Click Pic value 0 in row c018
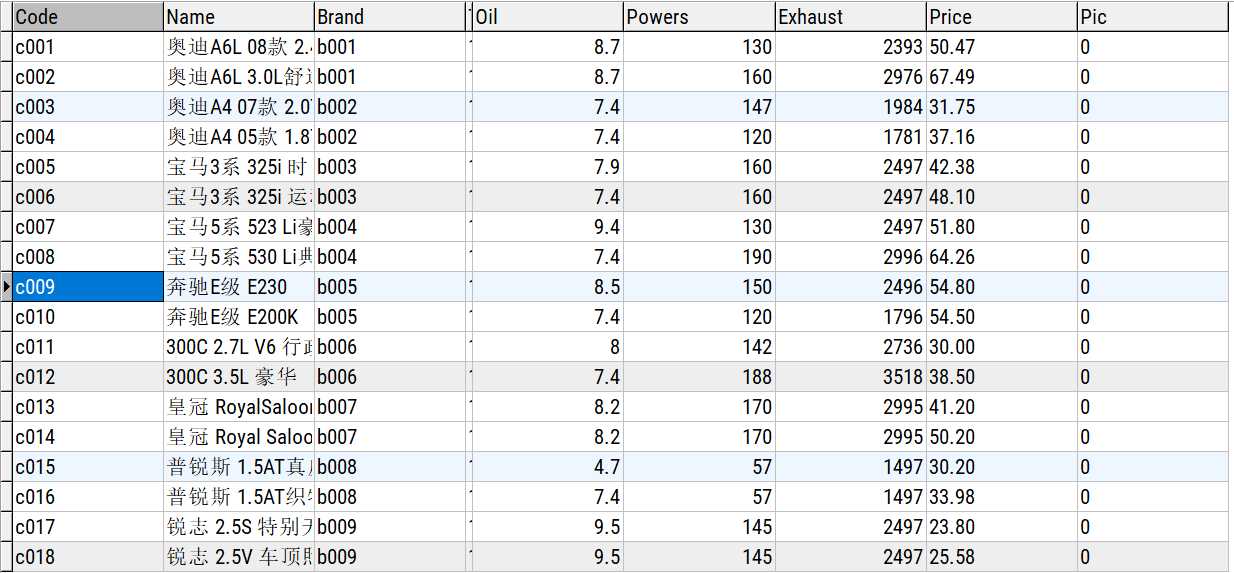The width and height of the screenshot is (1234, 573). (x=1153, y=557)
